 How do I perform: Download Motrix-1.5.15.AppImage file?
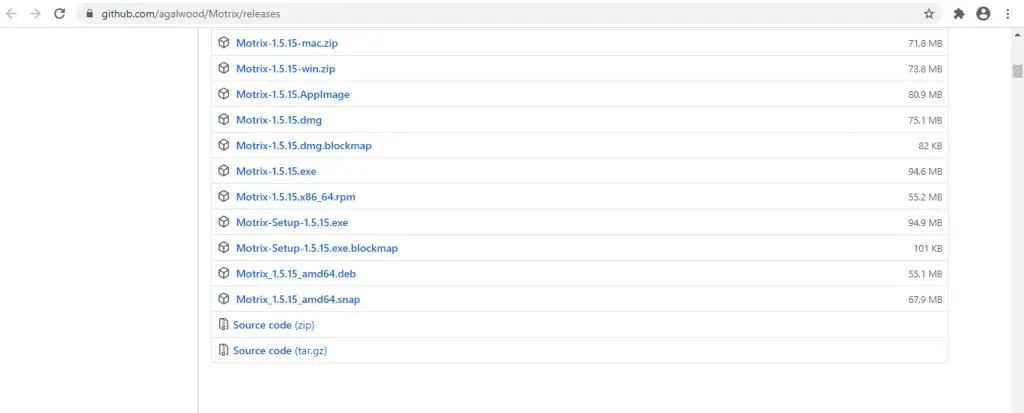point(292,94)
